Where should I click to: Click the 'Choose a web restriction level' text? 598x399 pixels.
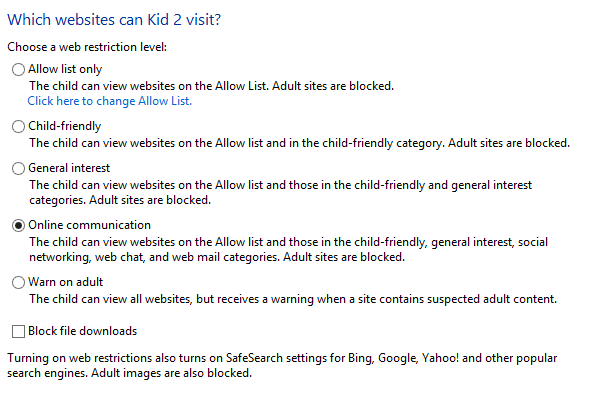pos(87,47)
